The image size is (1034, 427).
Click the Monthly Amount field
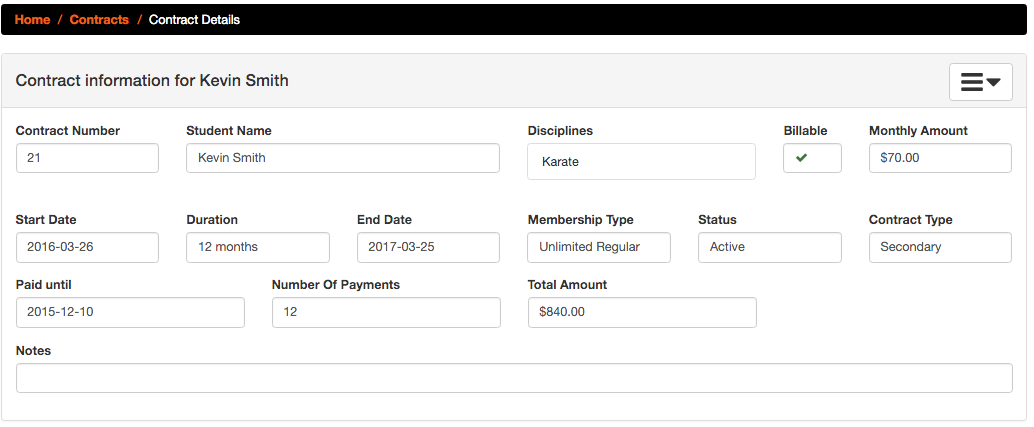(940, 158)
